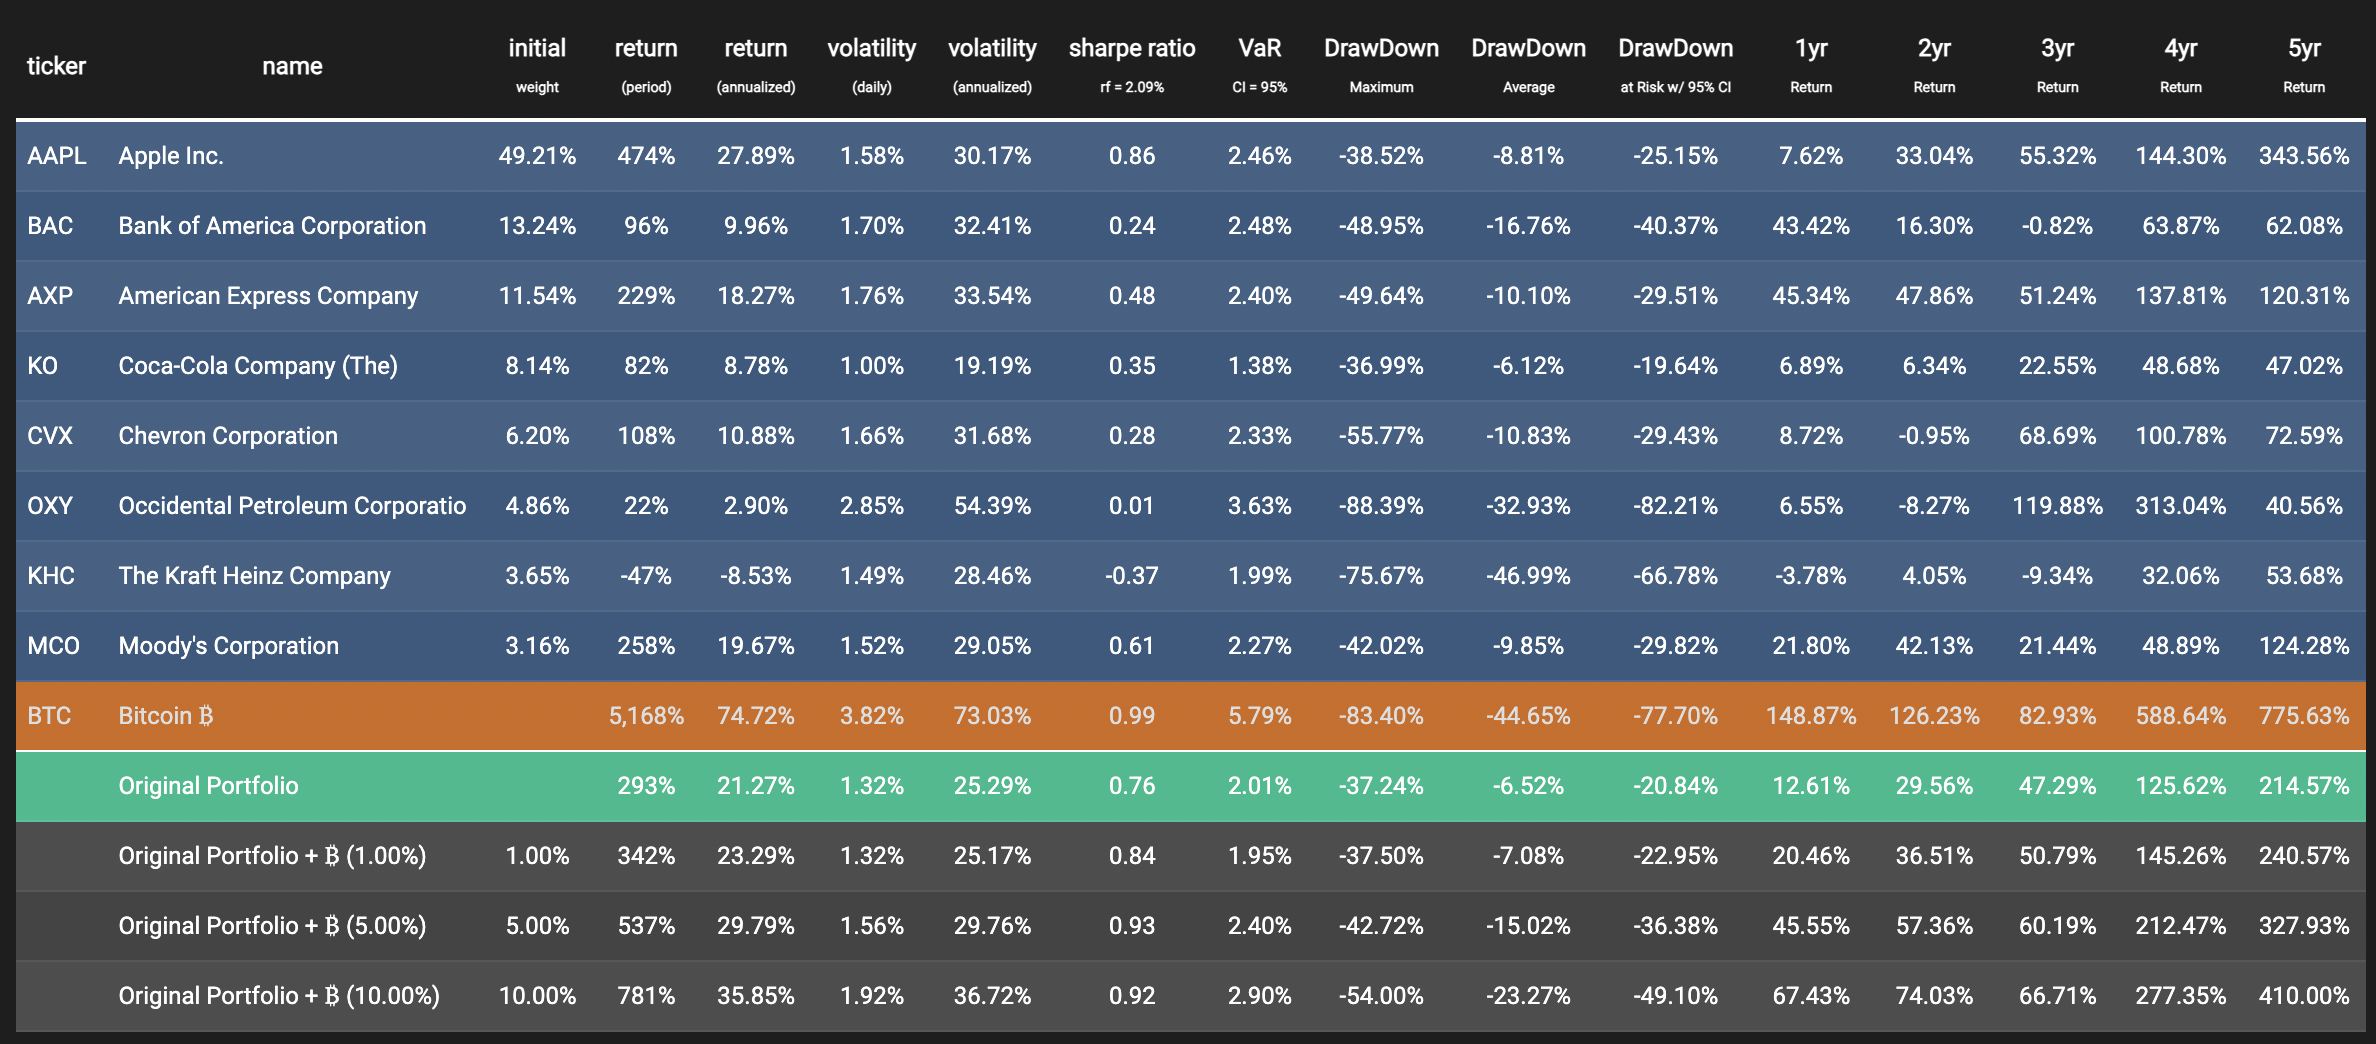
Task: Select Bank of America Corporation name
Action: point(272,226)
